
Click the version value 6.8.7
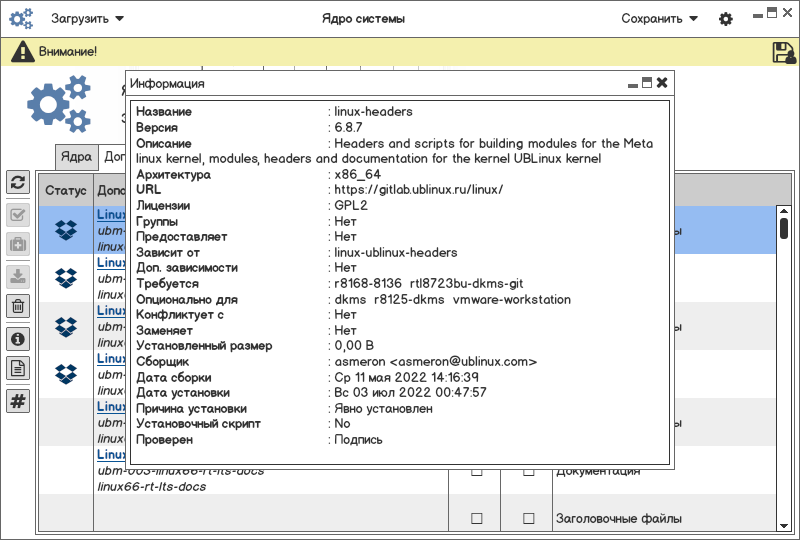348,127
